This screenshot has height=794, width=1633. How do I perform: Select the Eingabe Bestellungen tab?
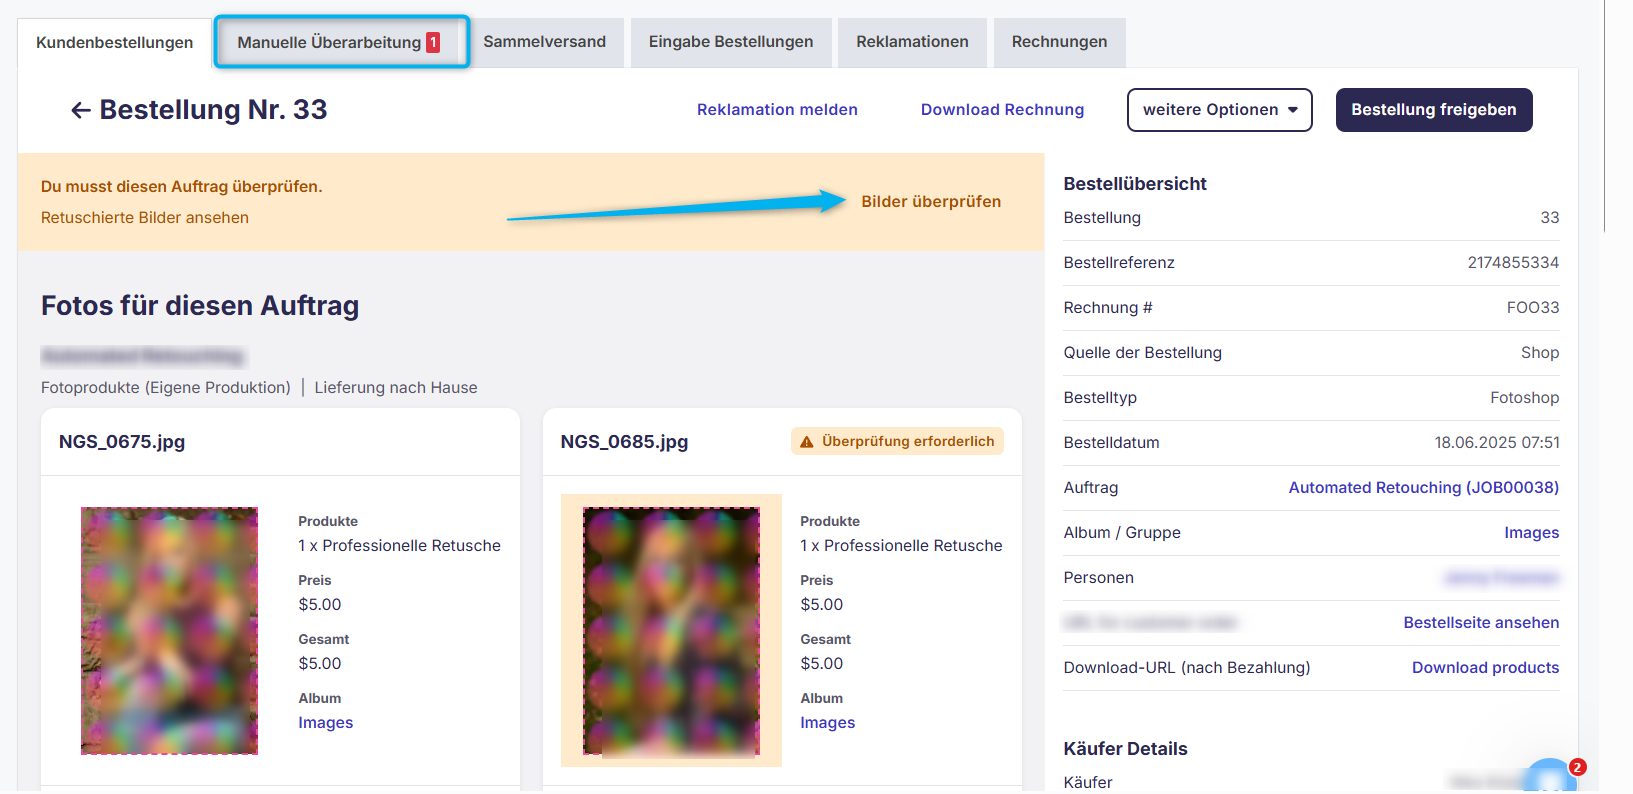tap(731, 42)
